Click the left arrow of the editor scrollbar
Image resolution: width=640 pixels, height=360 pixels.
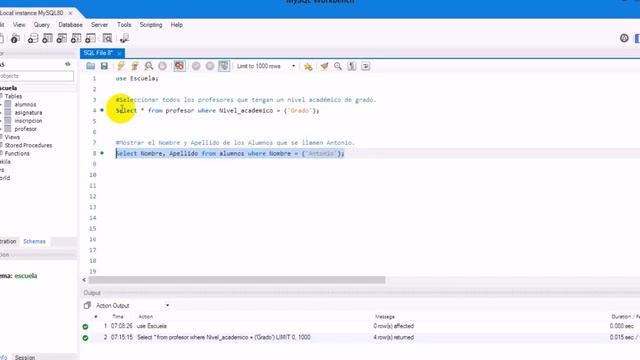coord(84,280)
